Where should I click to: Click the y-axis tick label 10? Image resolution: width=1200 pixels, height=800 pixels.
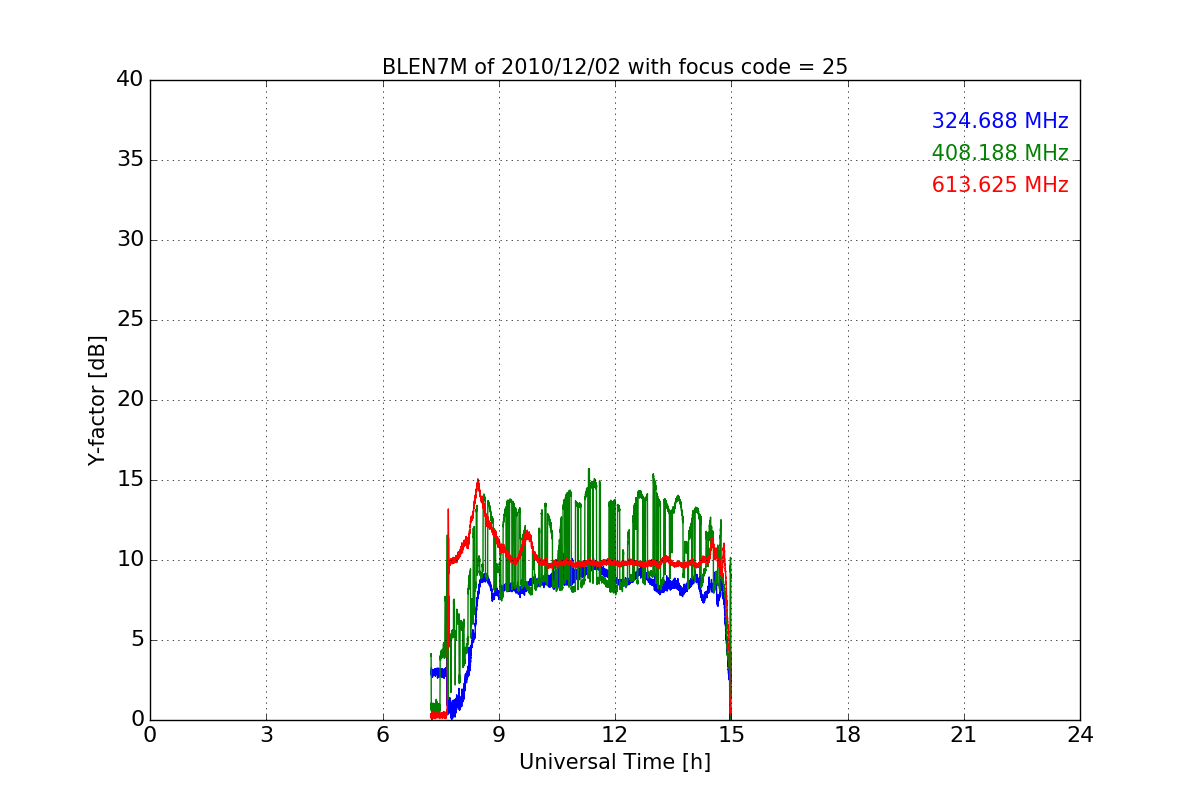pyautogui.click(x=130, y=560)
